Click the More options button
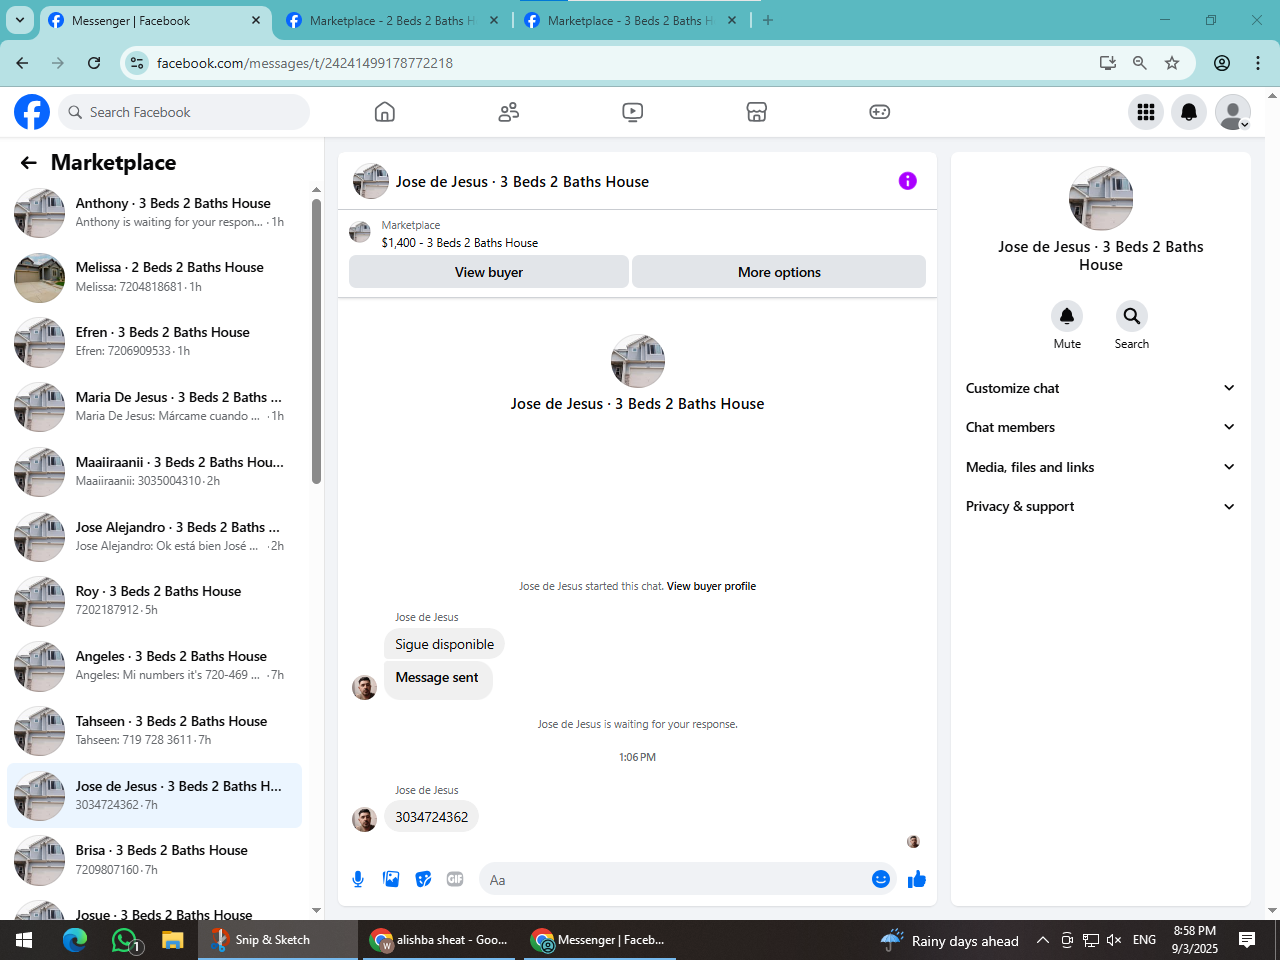The width and height of the screenshot is (1280, 960). (x=779, y=272)
